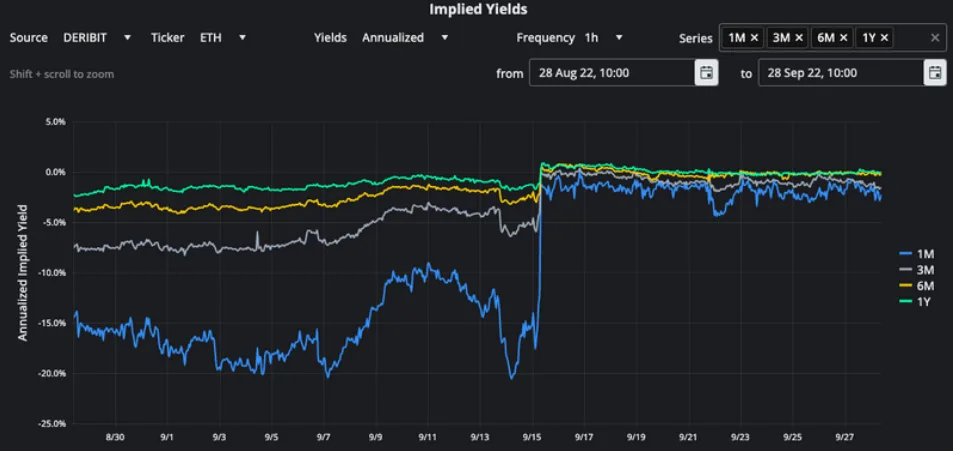Viewport: 953px width, 451px height.
Task: Click the Implied Yields chart title
Action: point(478,9)
